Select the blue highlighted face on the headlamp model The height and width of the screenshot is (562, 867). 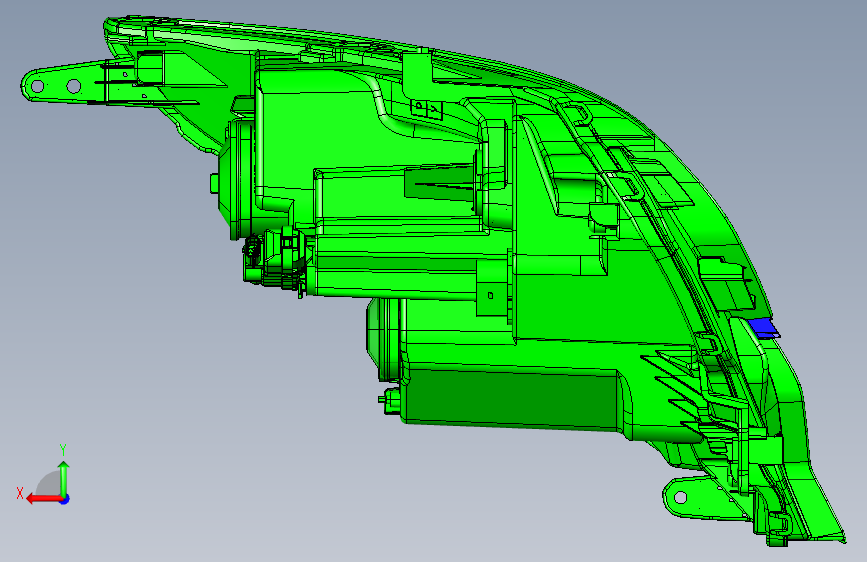pos(763,327)
